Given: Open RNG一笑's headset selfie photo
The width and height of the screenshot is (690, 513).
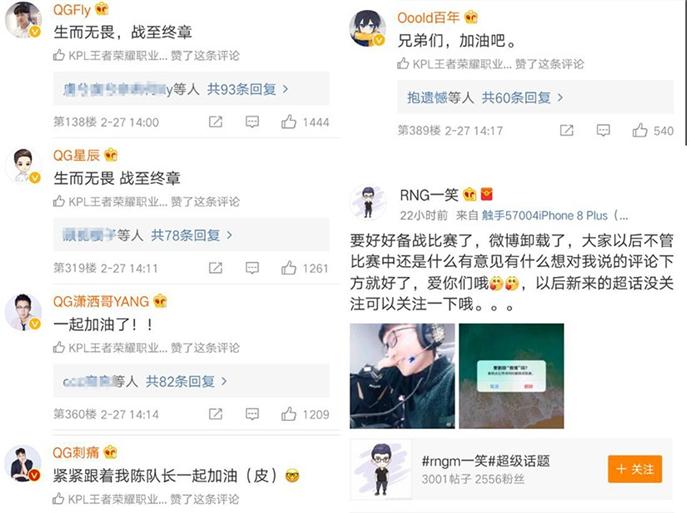Looking at the screenshot, I should click(x=402, y=376).
